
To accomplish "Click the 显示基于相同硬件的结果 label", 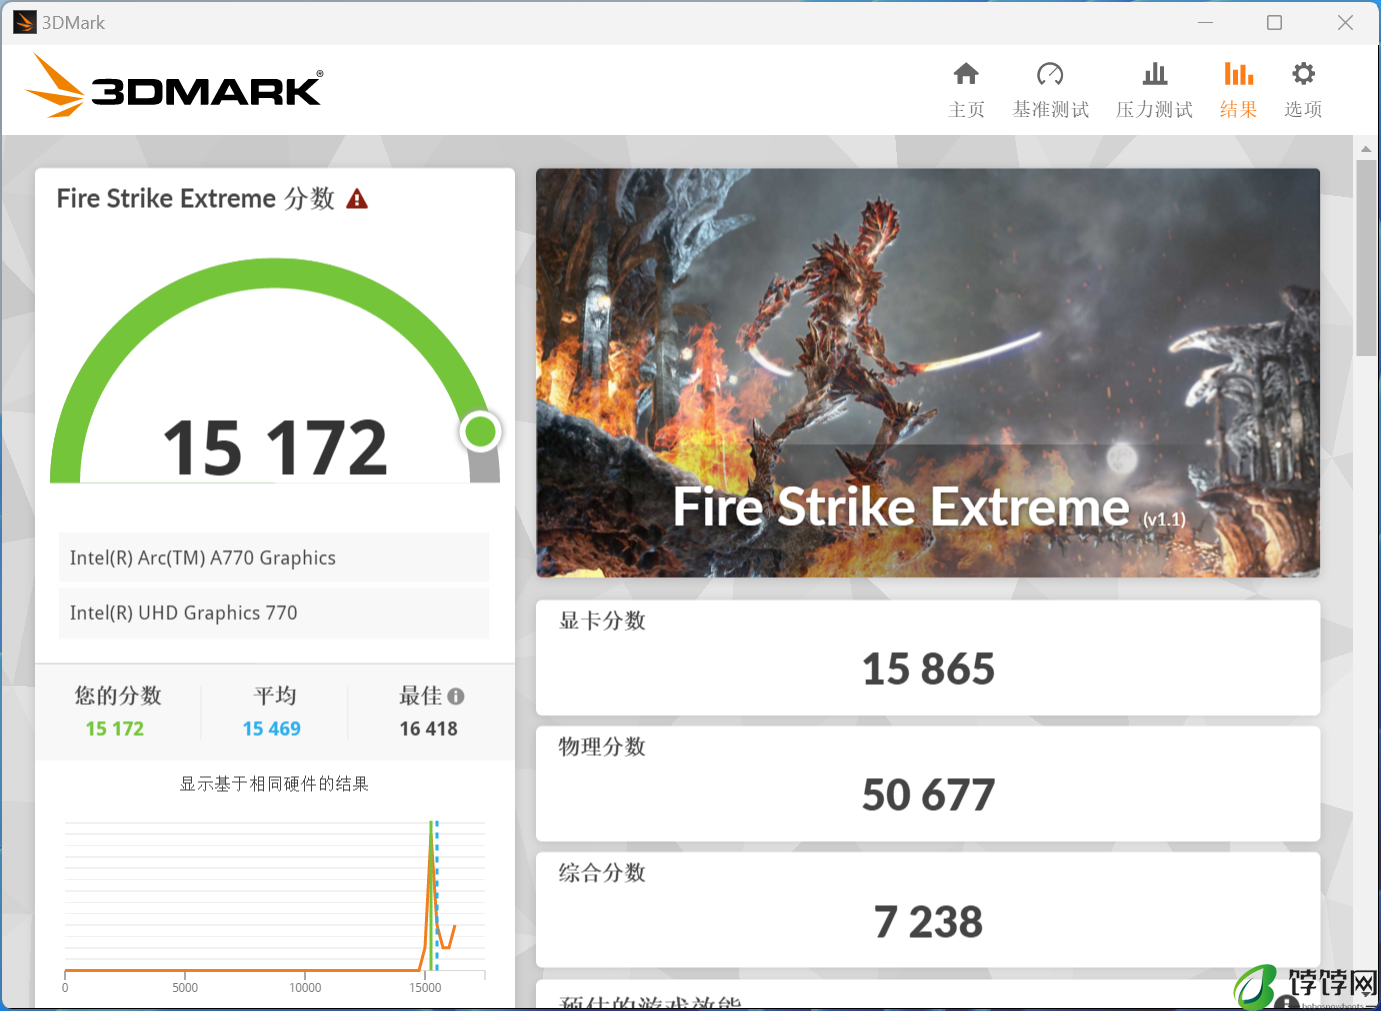I will [274, 784].
